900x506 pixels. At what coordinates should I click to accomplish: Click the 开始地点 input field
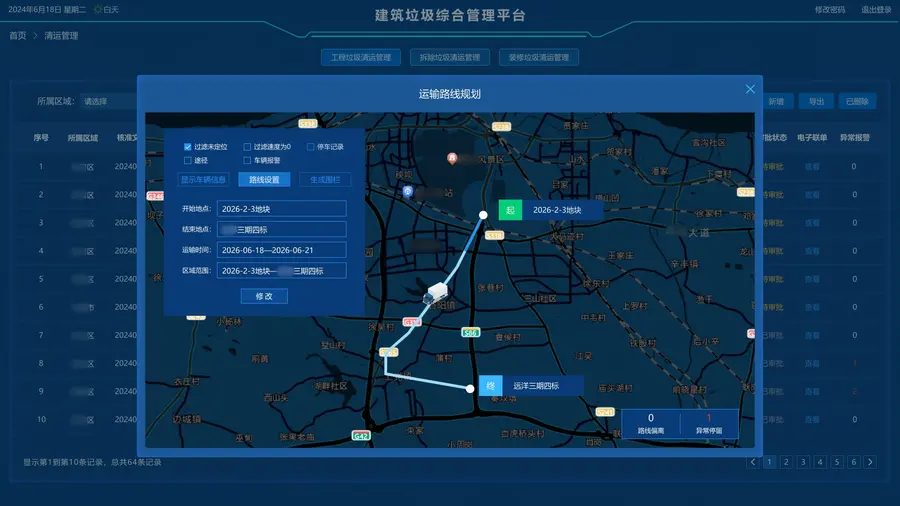pos(281,209)
